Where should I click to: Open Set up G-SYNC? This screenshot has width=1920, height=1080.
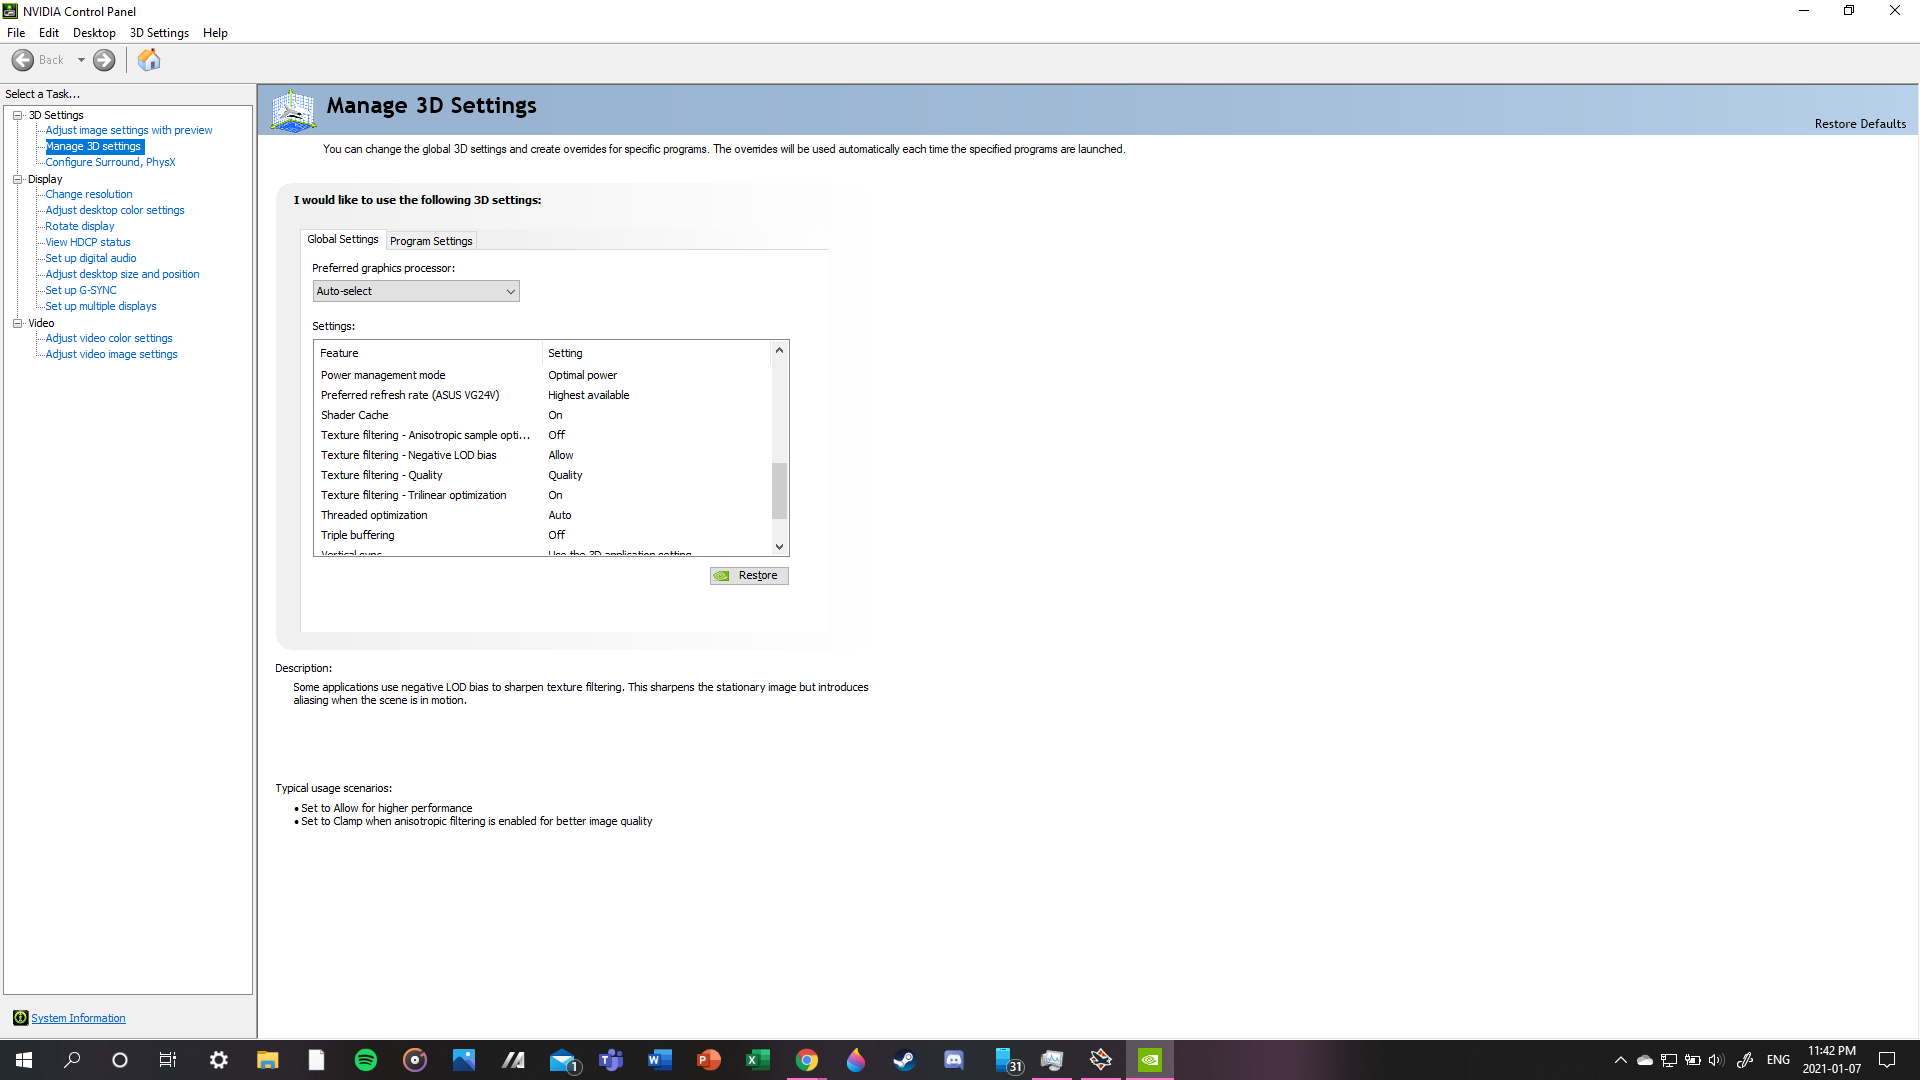click(x=81, y=290)
